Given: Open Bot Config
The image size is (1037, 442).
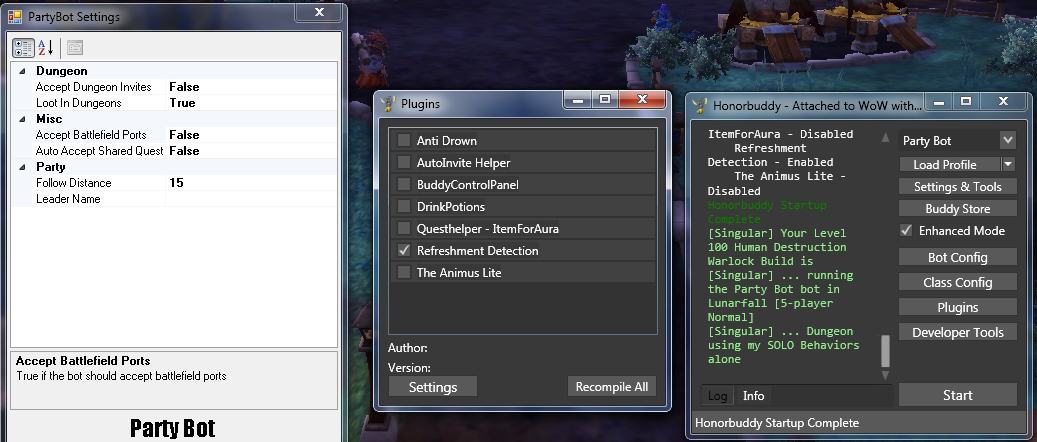Looking at the screenshot, I should point(958,257).
